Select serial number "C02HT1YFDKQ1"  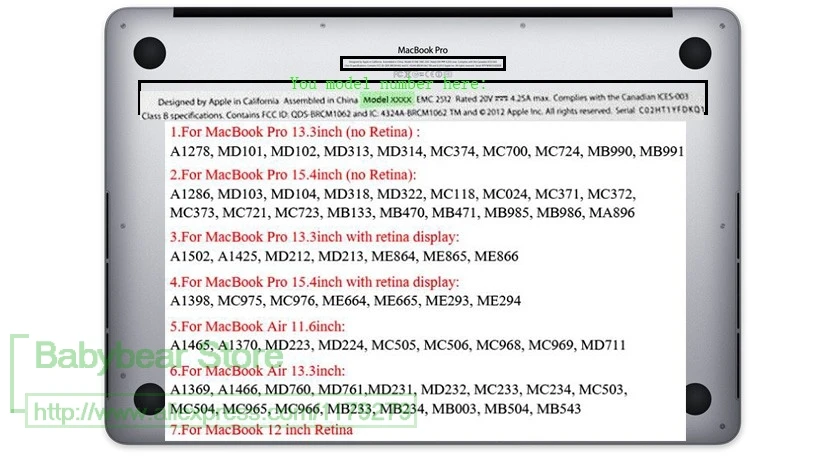click(671, 110)
